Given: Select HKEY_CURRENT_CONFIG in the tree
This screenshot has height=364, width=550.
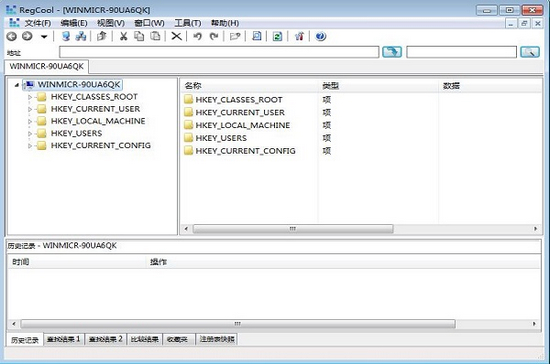Looking at the screenshot, I should [101, 146].
